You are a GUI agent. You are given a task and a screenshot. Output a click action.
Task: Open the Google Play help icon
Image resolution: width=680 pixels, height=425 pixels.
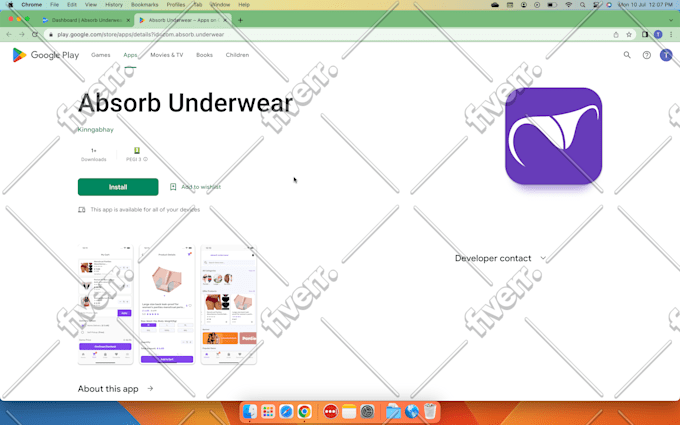coord(646,55)
